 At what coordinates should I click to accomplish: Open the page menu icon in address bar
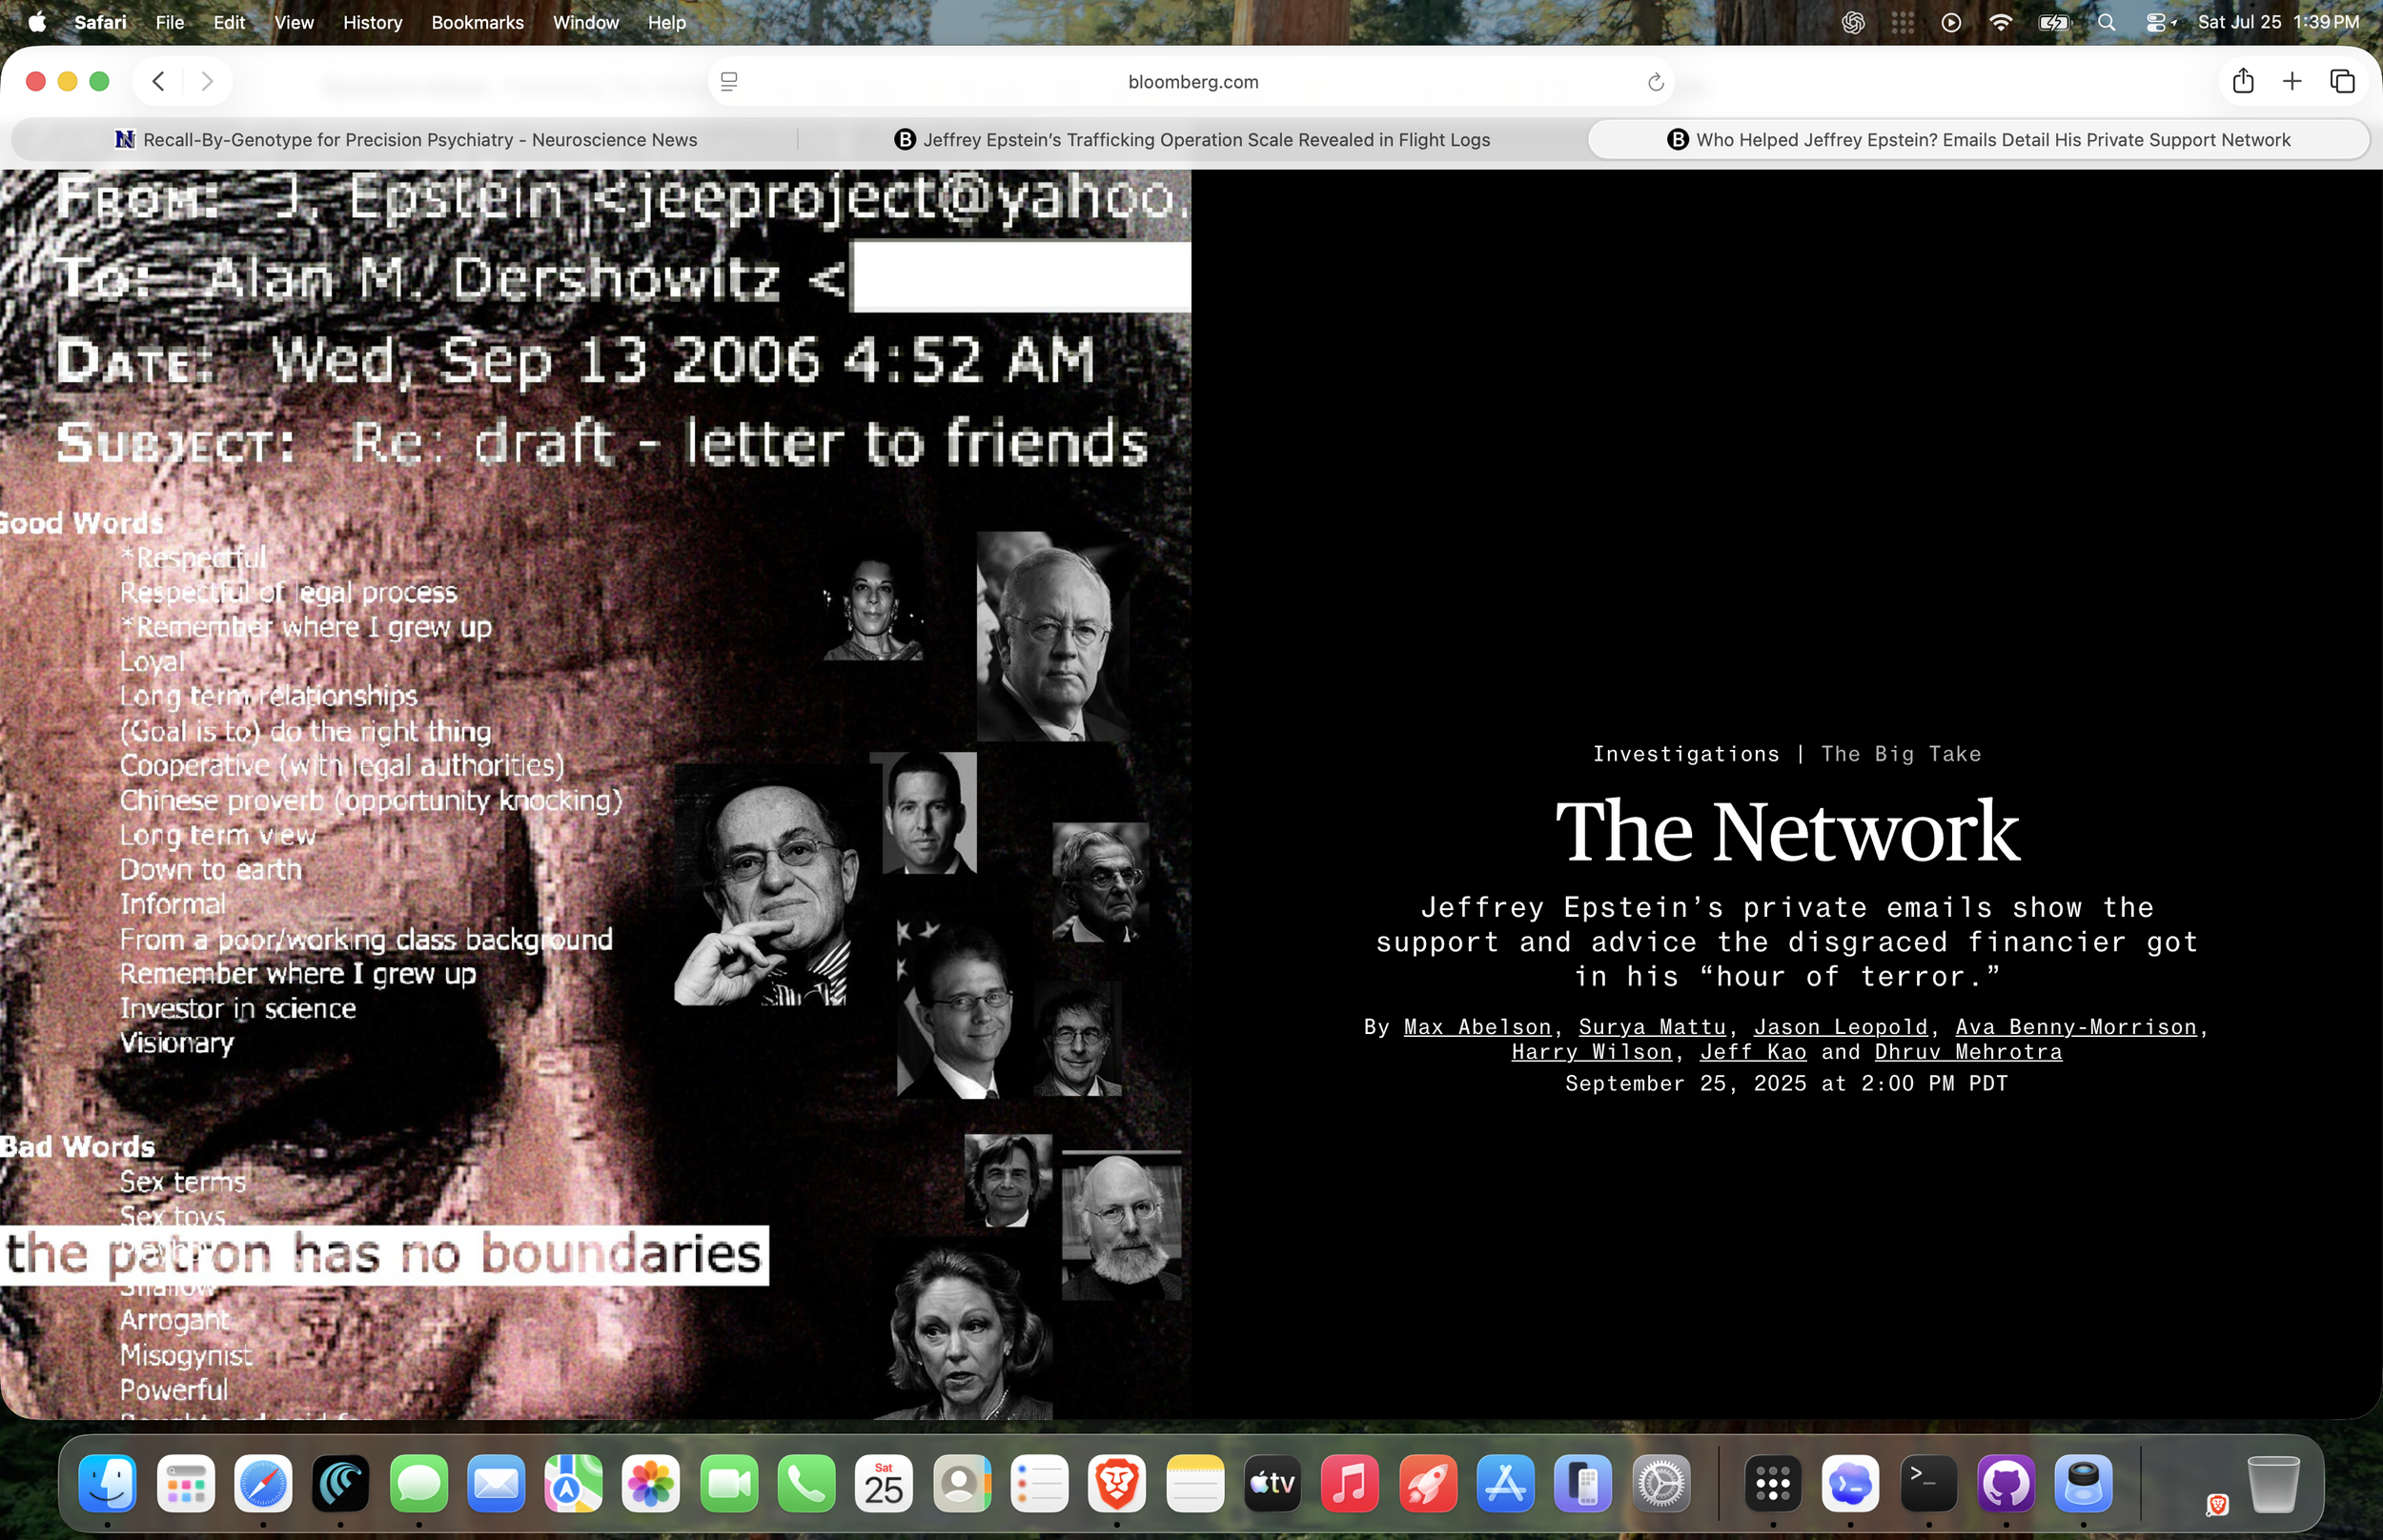tap(729, 82)
